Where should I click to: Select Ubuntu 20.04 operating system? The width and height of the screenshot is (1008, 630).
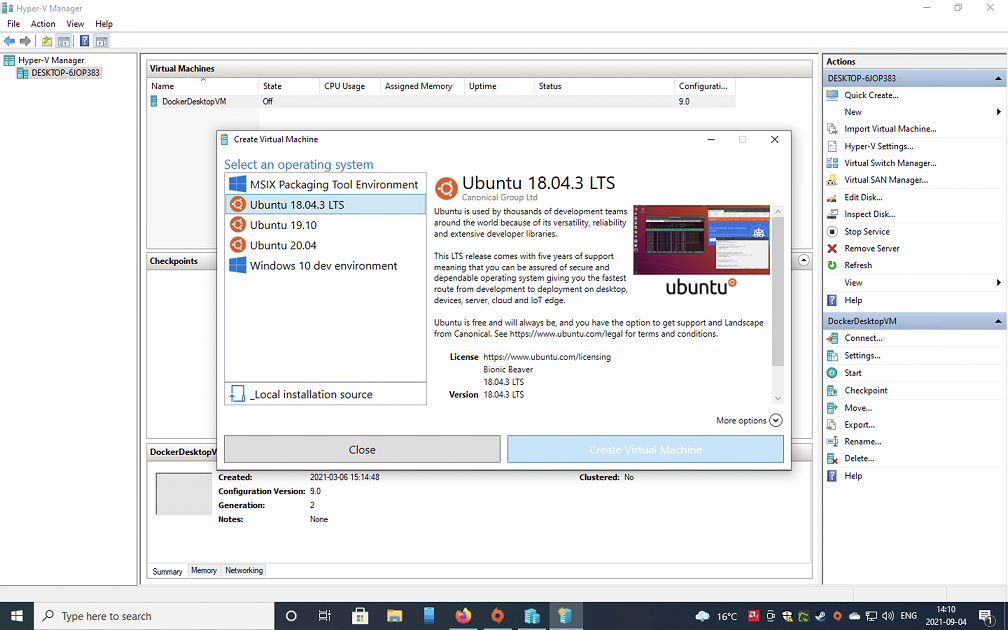tap(325, 245)
